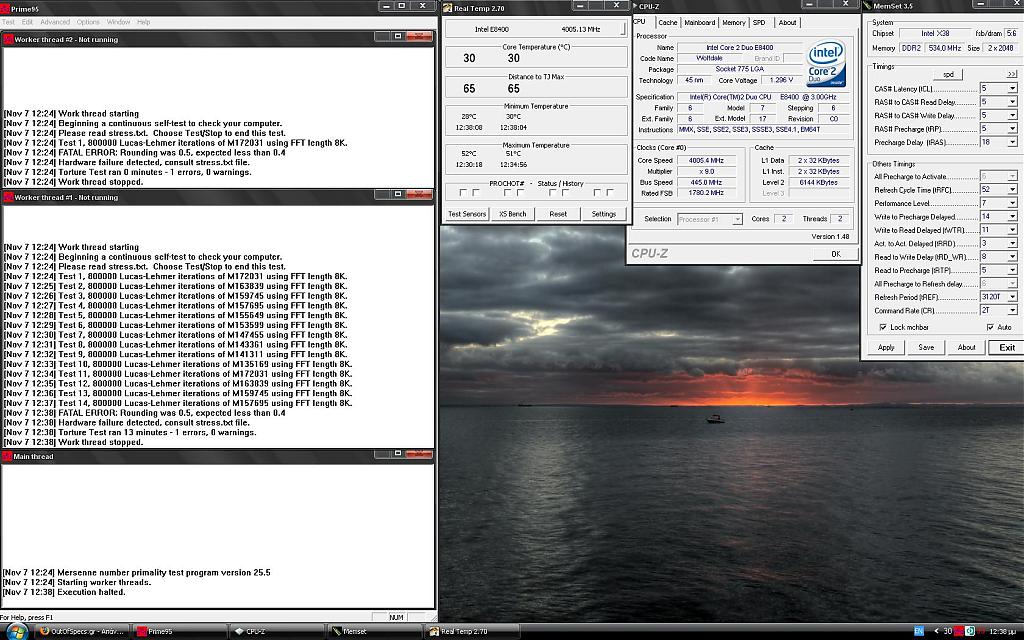The width and height of the screenshot is (1024, 640).
Task: Open Command Rate (CR) dropdown
Action: 1012,310
